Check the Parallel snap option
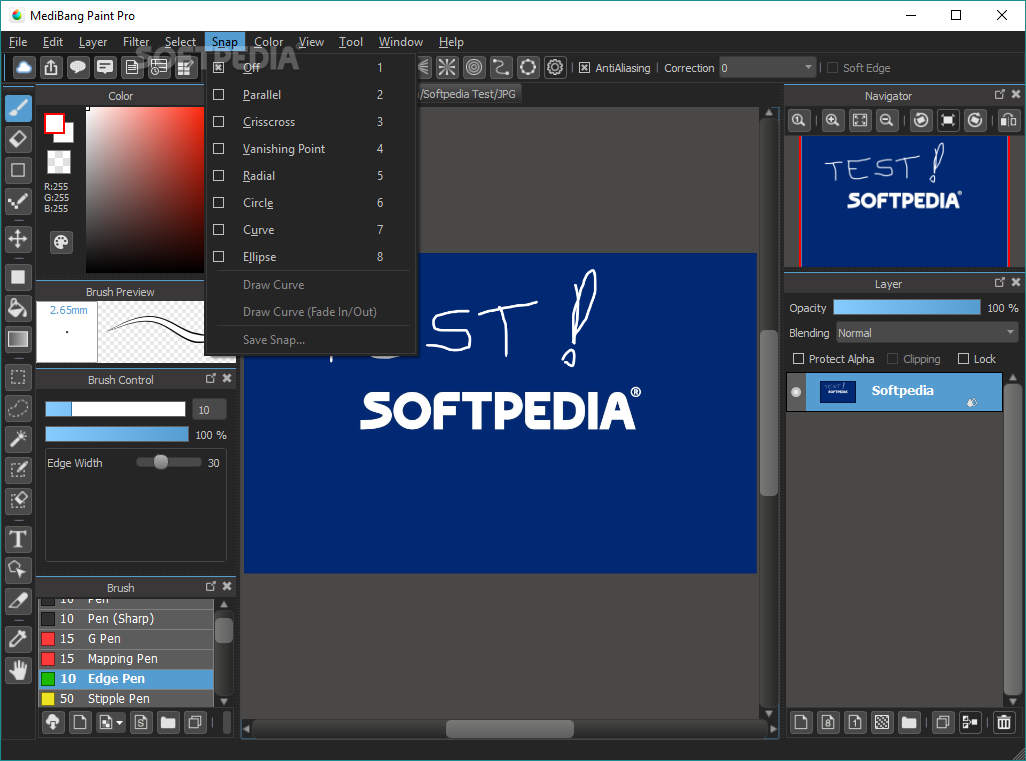 click(x=219, y=95)
